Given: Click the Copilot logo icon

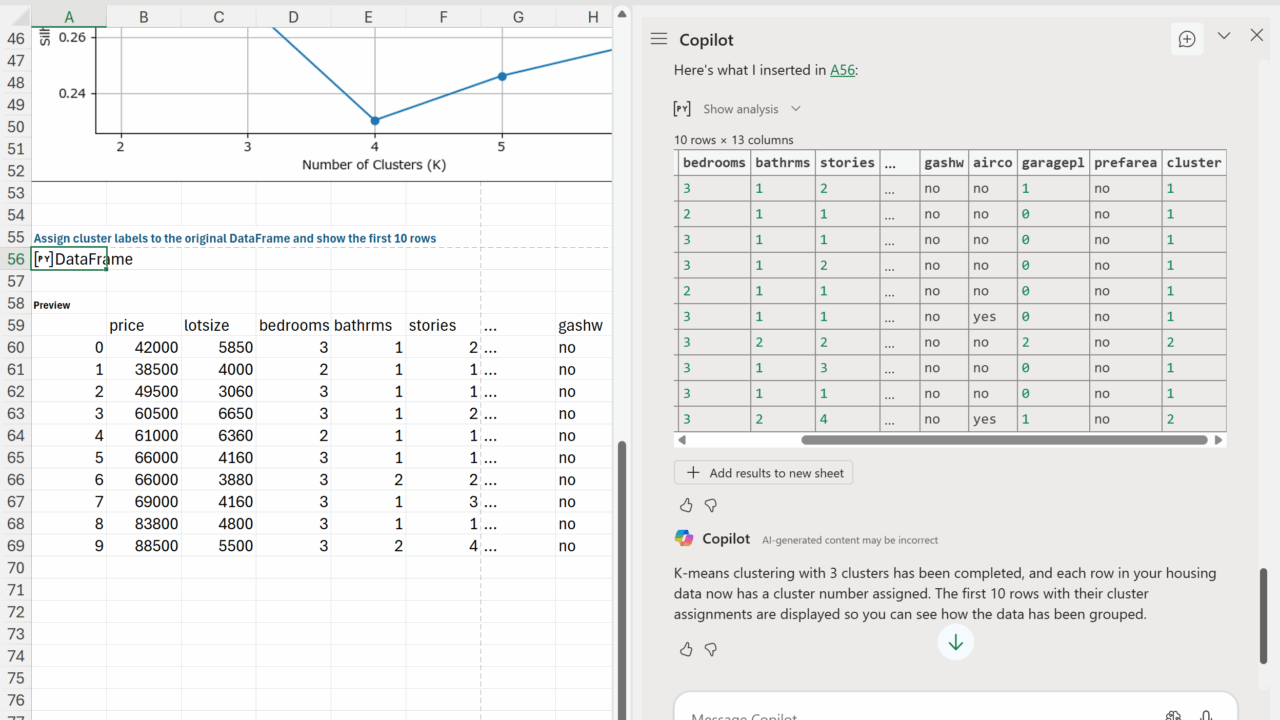Looking at the screenshot, I should 684,538.
